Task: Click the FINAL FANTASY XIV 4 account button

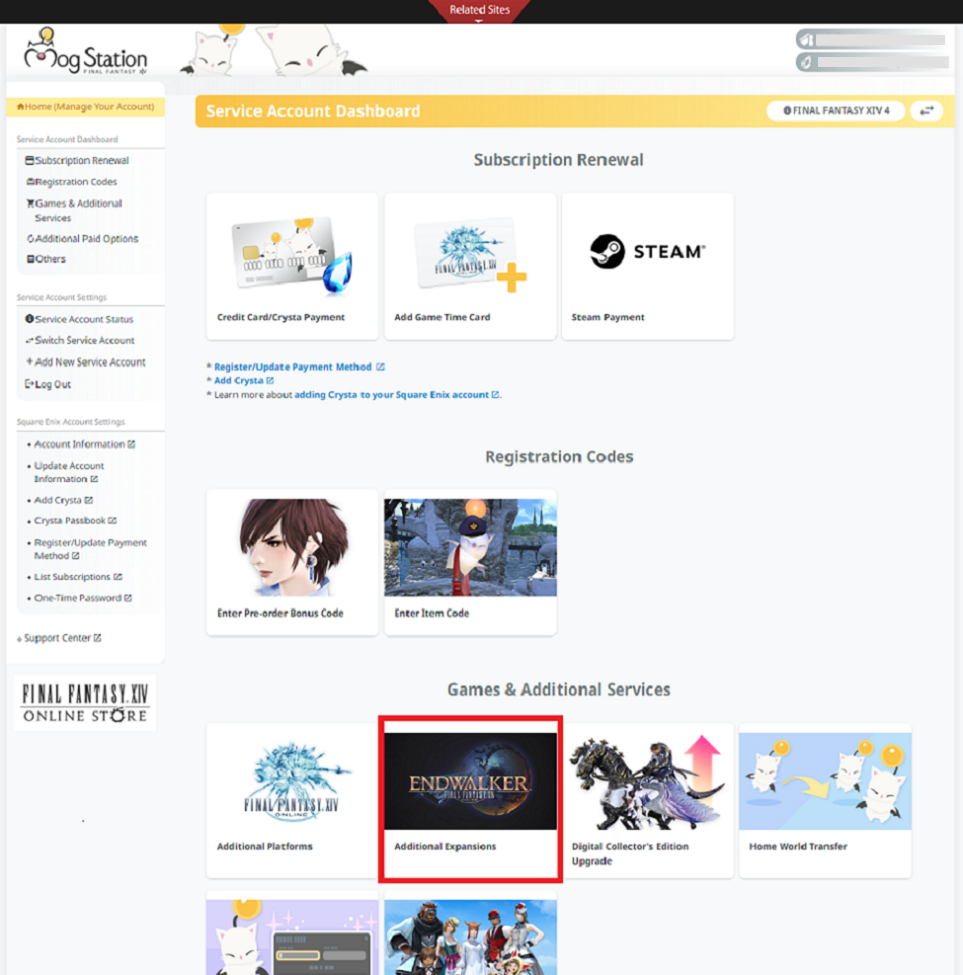Action: point(836,111)
